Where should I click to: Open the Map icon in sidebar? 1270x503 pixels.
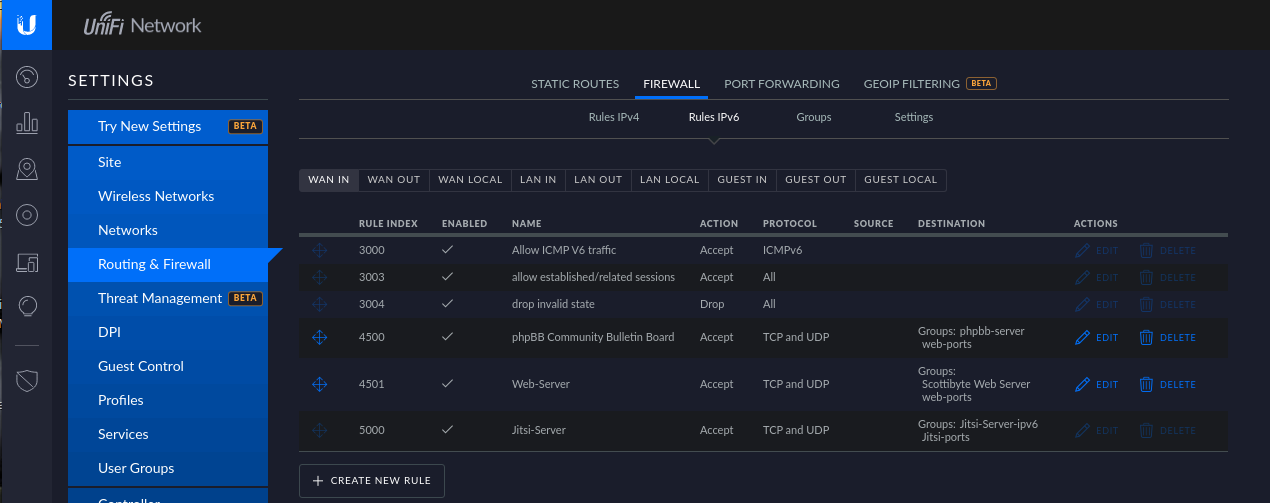[x=28, y=170]
